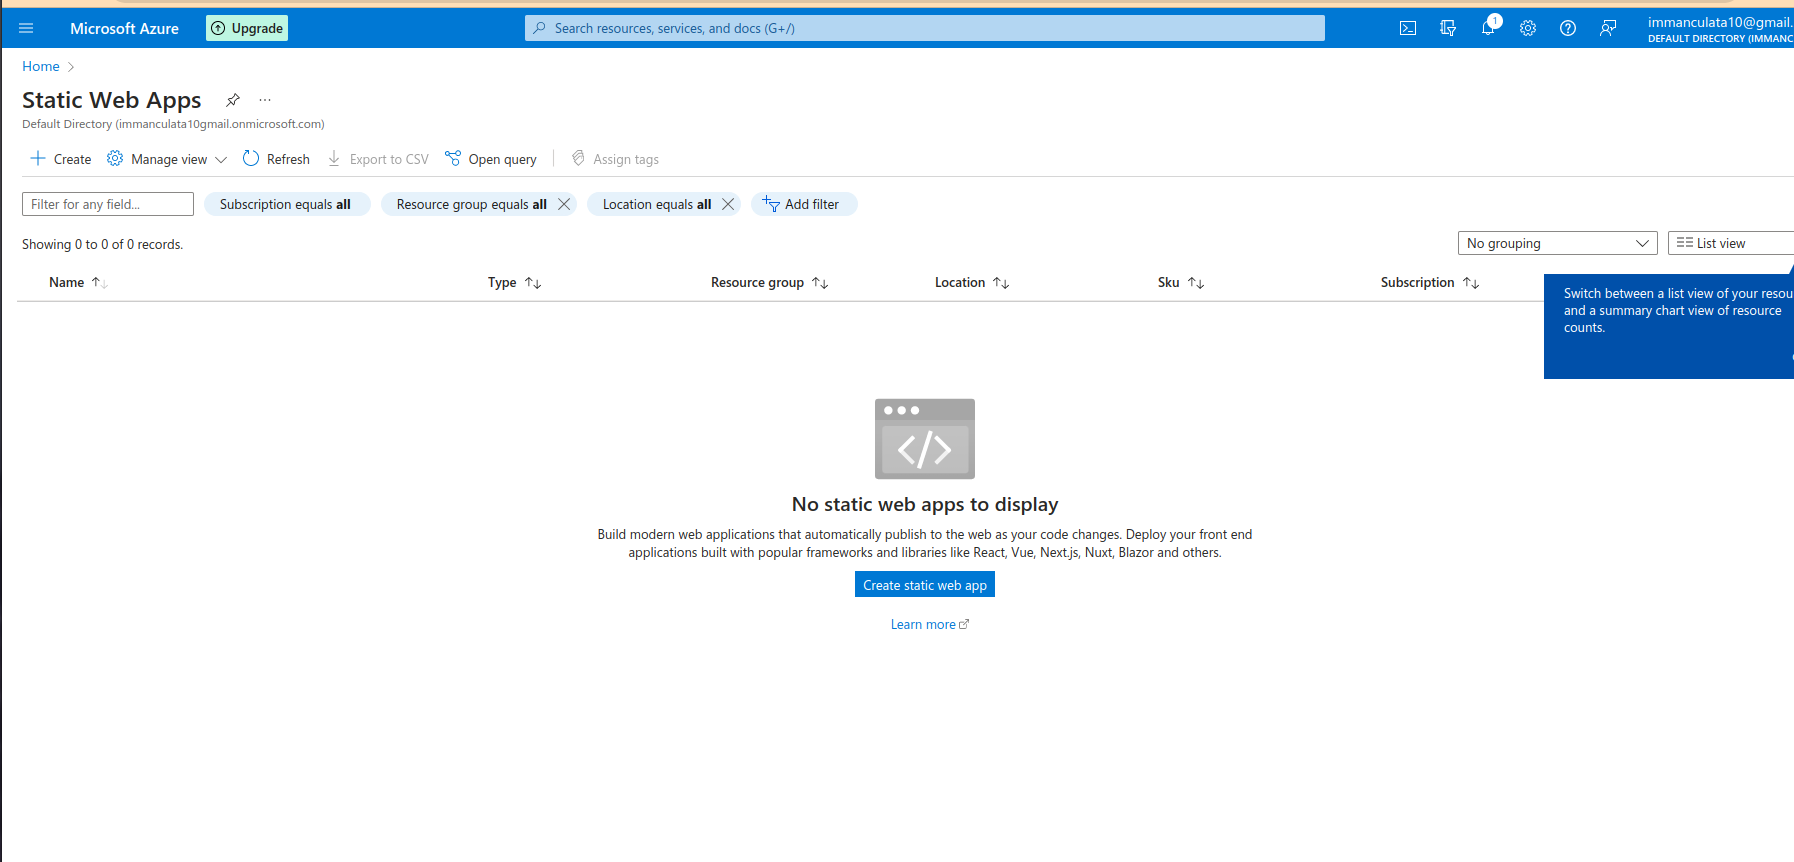
Task: Open Cloud Shell from the top bar
Action: [x=1408, y=28]
